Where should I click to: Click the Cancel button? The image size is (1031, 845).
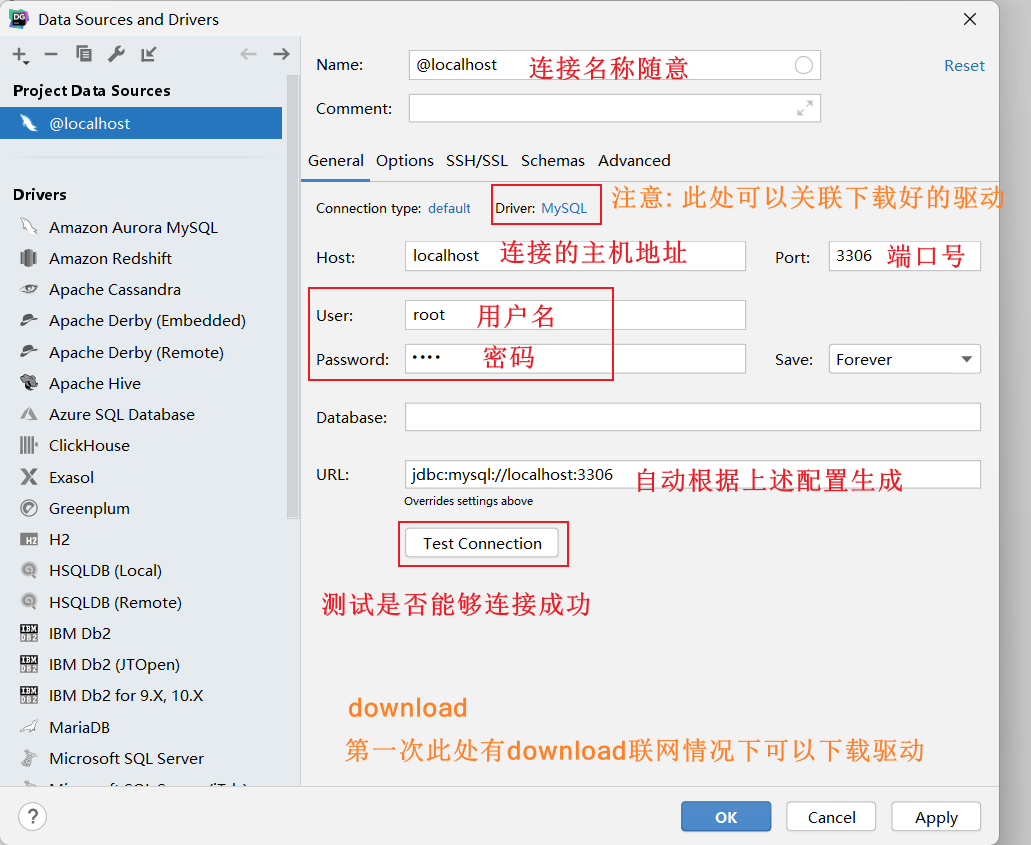click(x=831, y=817)
